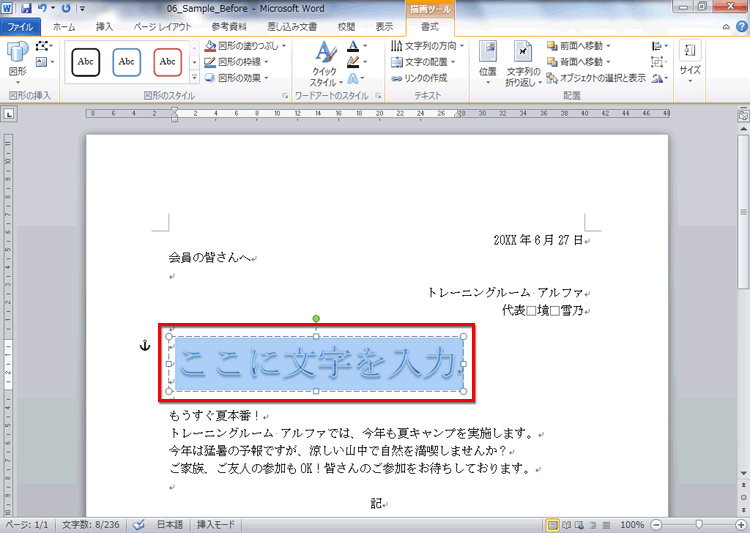Image resolution: width=750 pixels, height=533 pixels.
Task: Toggle the ruler button above vertical scrollbar
Action: (x=743, y=116)
